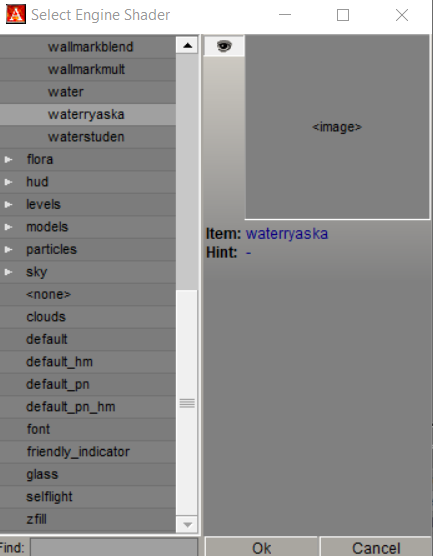The height and width of the screenshot is (556, 433).
Task: Choose the water shader
Action: [x=88, y=92]
